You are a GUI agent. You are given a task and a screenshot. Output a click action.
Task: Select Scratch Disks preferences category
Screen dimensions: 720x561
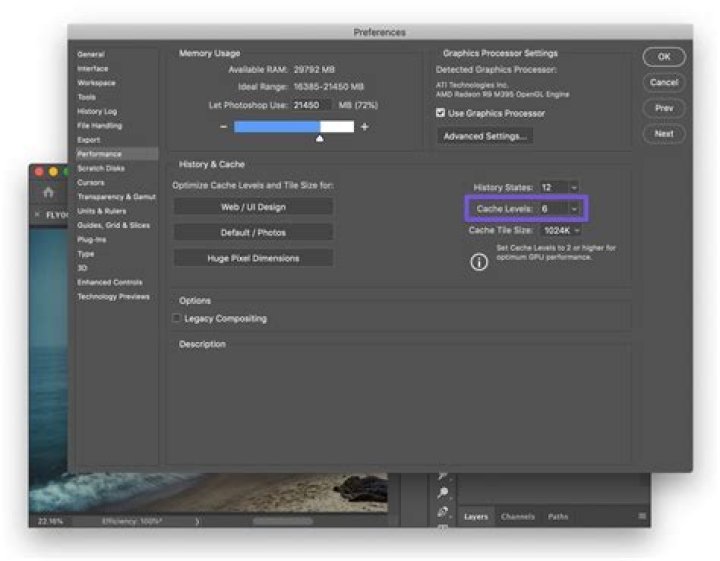[101, 168]
